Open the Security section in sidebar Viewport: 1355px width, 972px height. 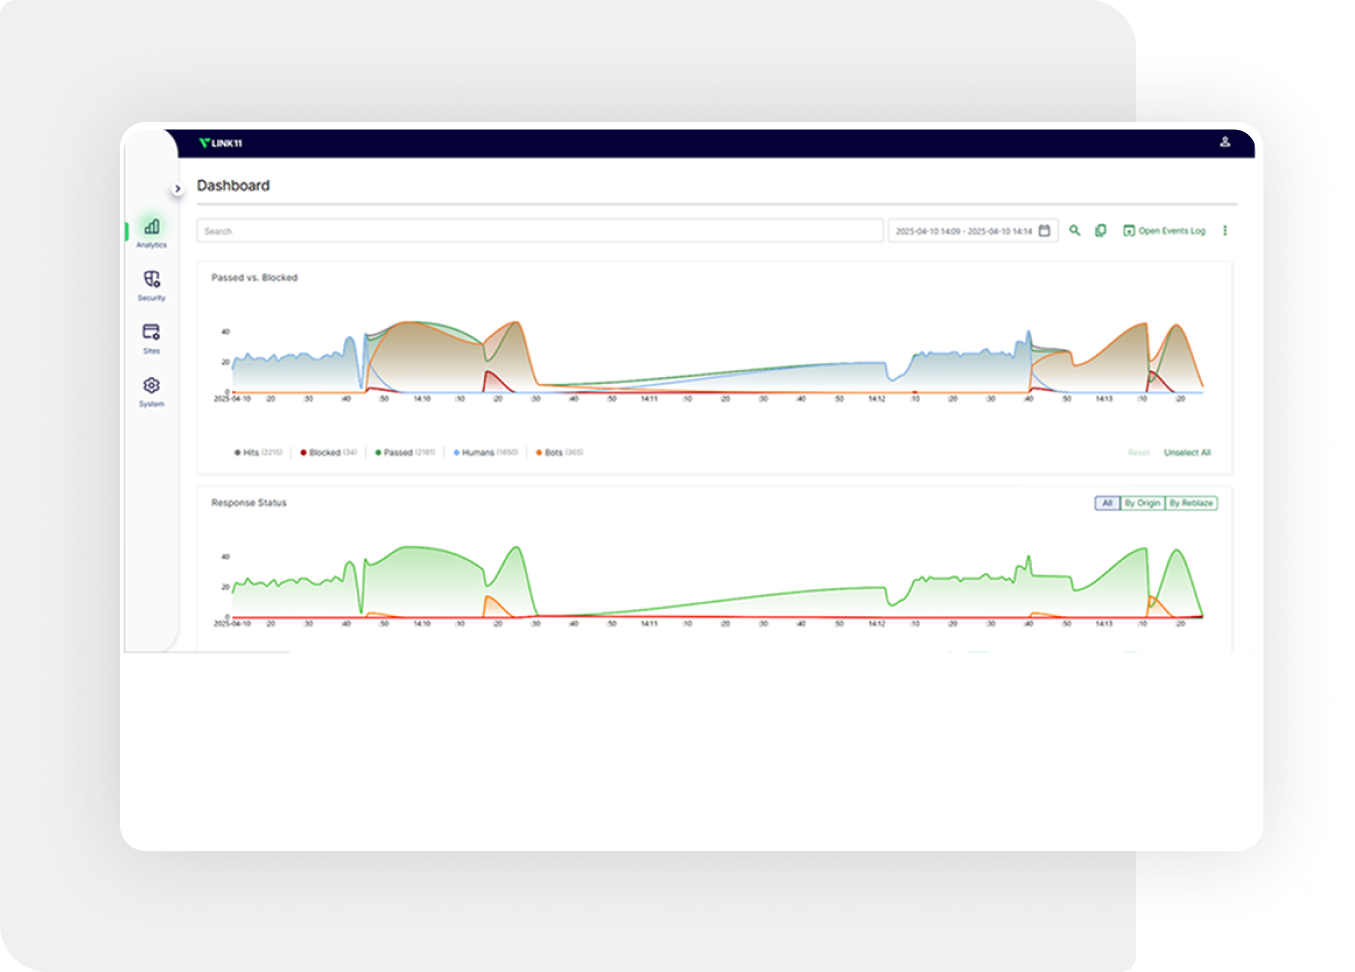151,284
